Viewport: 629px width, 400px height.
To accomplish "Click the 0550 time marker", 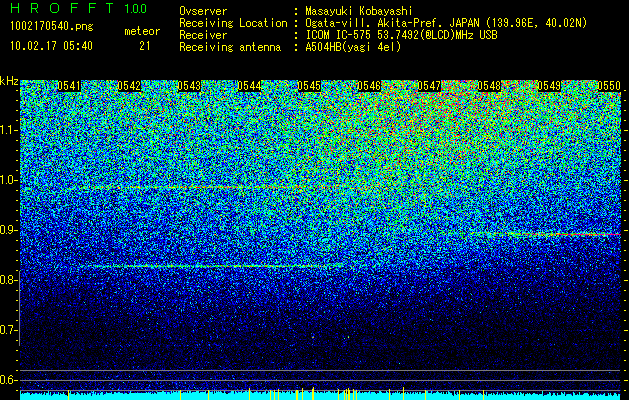I will pos(609,86).
